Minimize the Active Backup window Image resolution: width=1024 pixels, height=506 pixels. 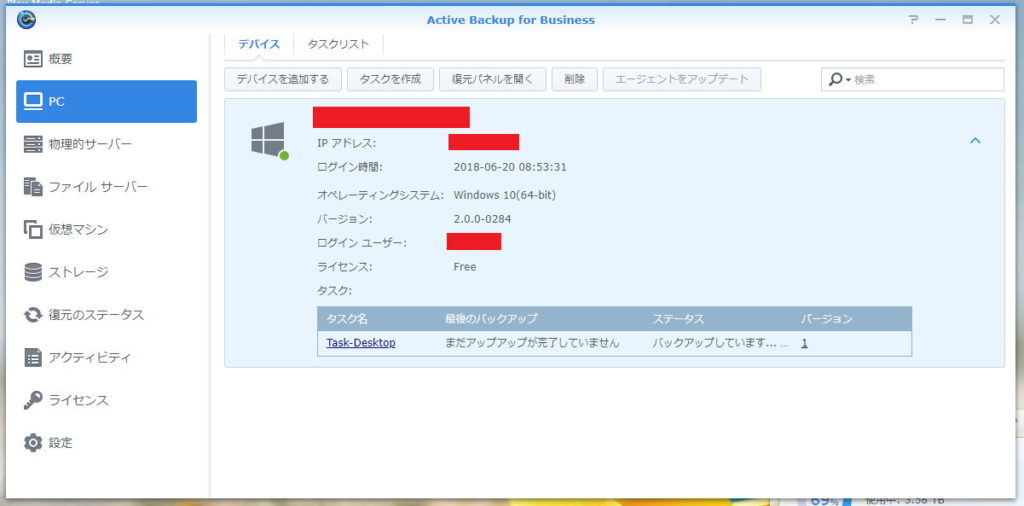tap(940, 20)
